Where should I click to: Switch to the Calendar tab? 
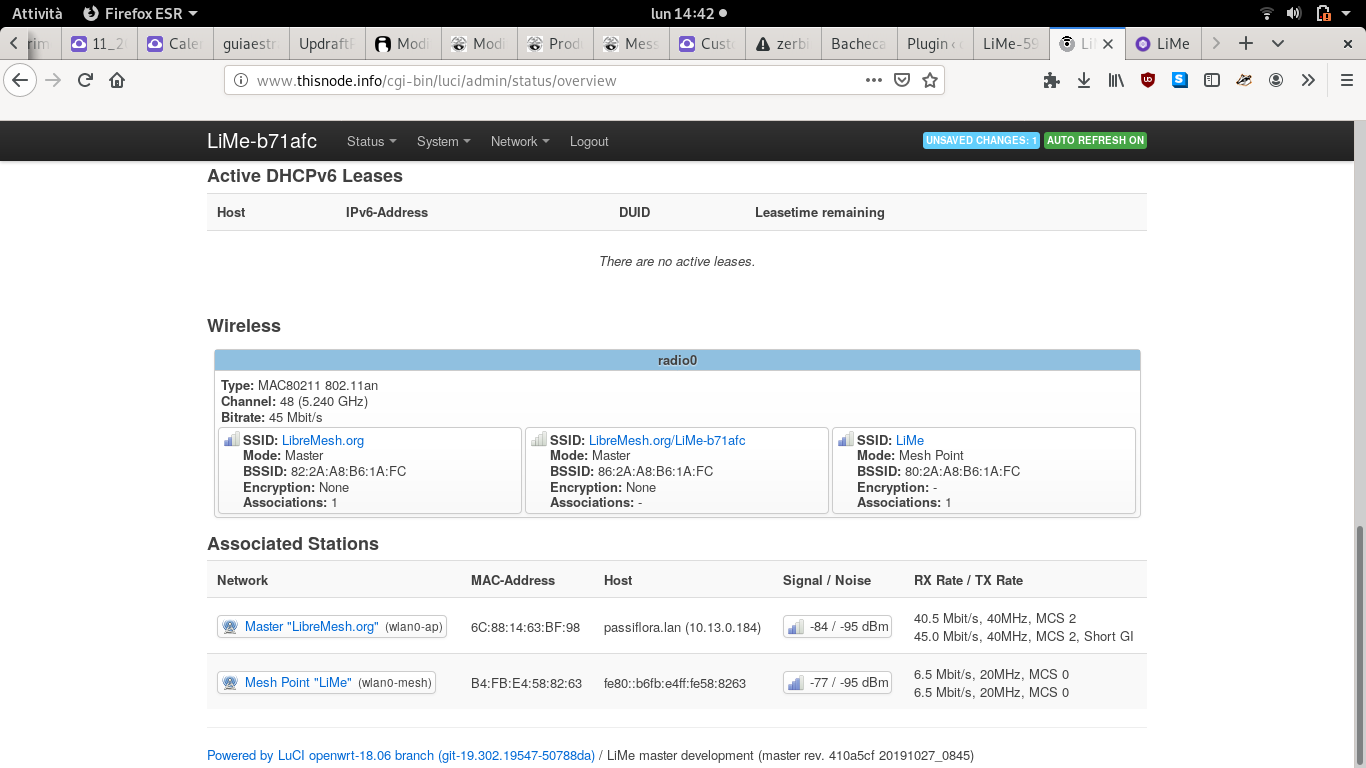point(175,44)
